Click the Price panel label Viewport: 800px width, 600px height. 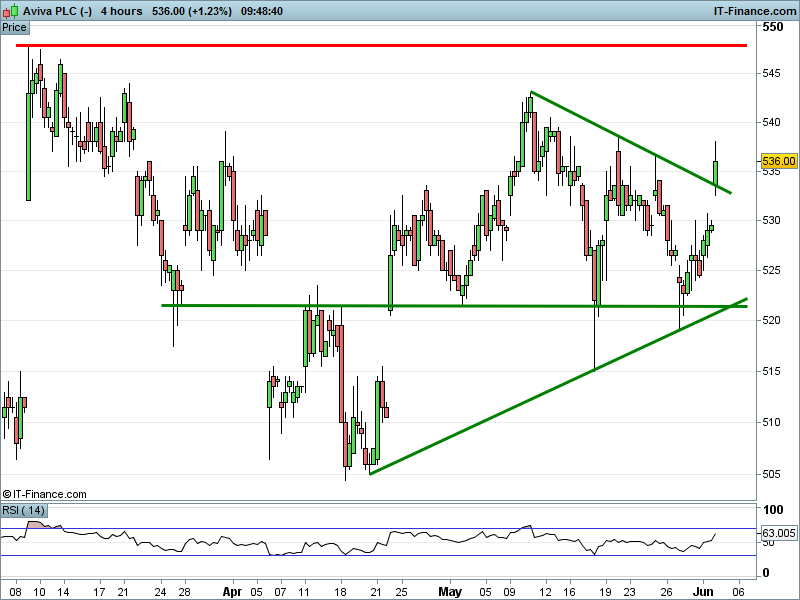15,28
